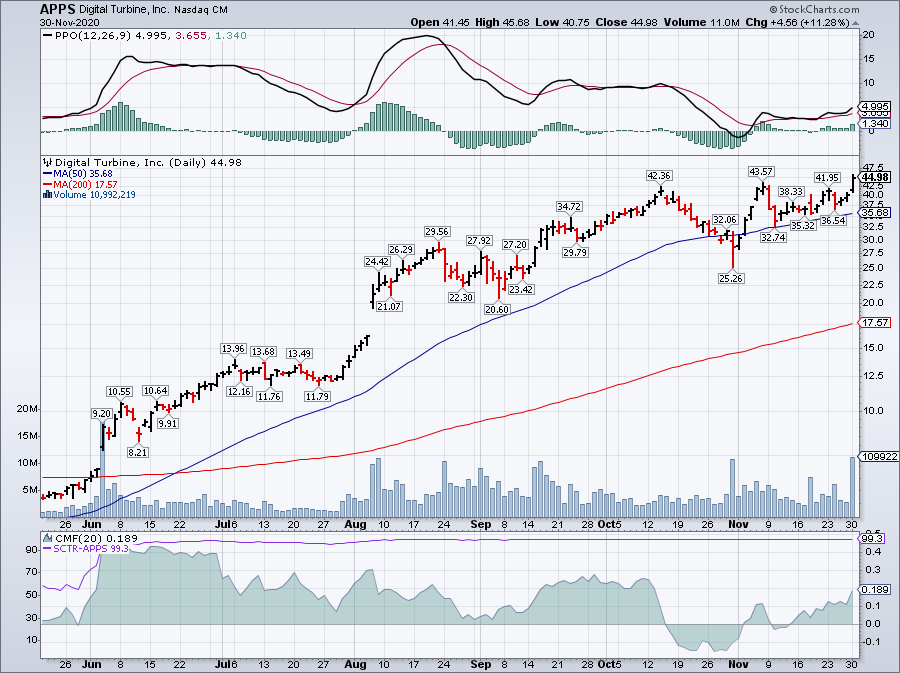Click the MA(50) 35.68 legend entry

click(83, 174)
